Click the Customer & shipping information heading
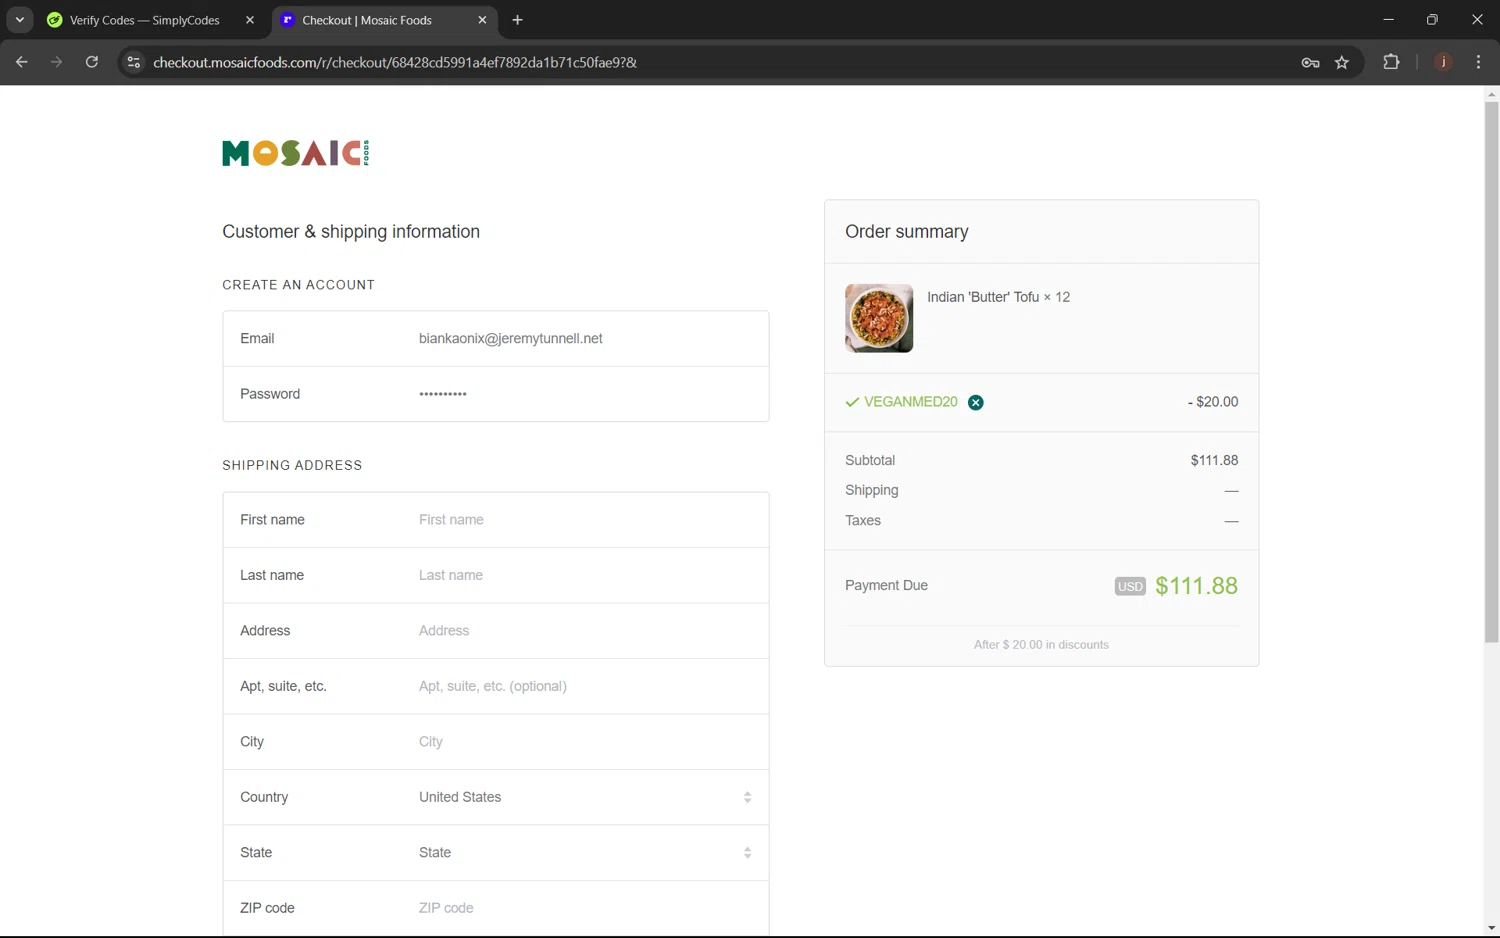Screen dimensions: 1500x938 pyautogui.click(x=351, y=232)
